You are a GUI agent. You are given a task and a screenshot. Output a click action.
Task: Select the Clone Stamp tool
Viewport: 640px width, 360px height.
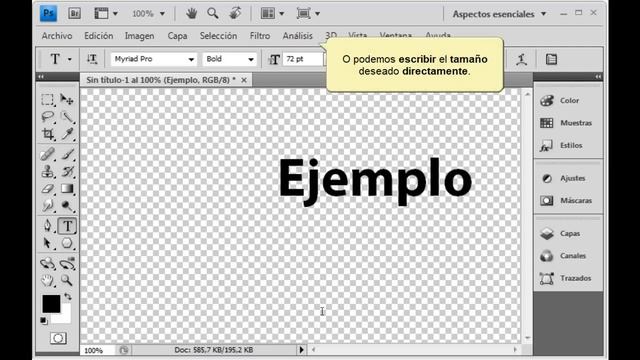(x=48, y=171)
